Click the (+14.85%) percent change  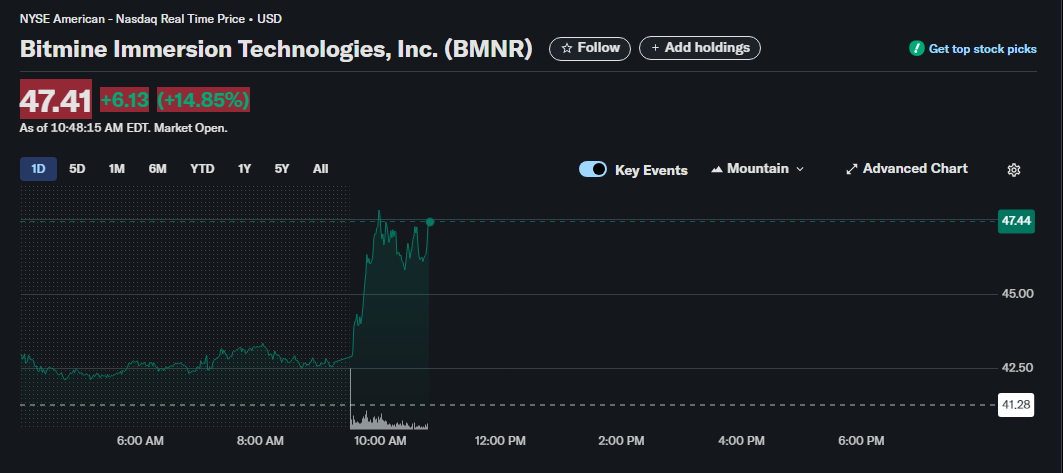203,100
